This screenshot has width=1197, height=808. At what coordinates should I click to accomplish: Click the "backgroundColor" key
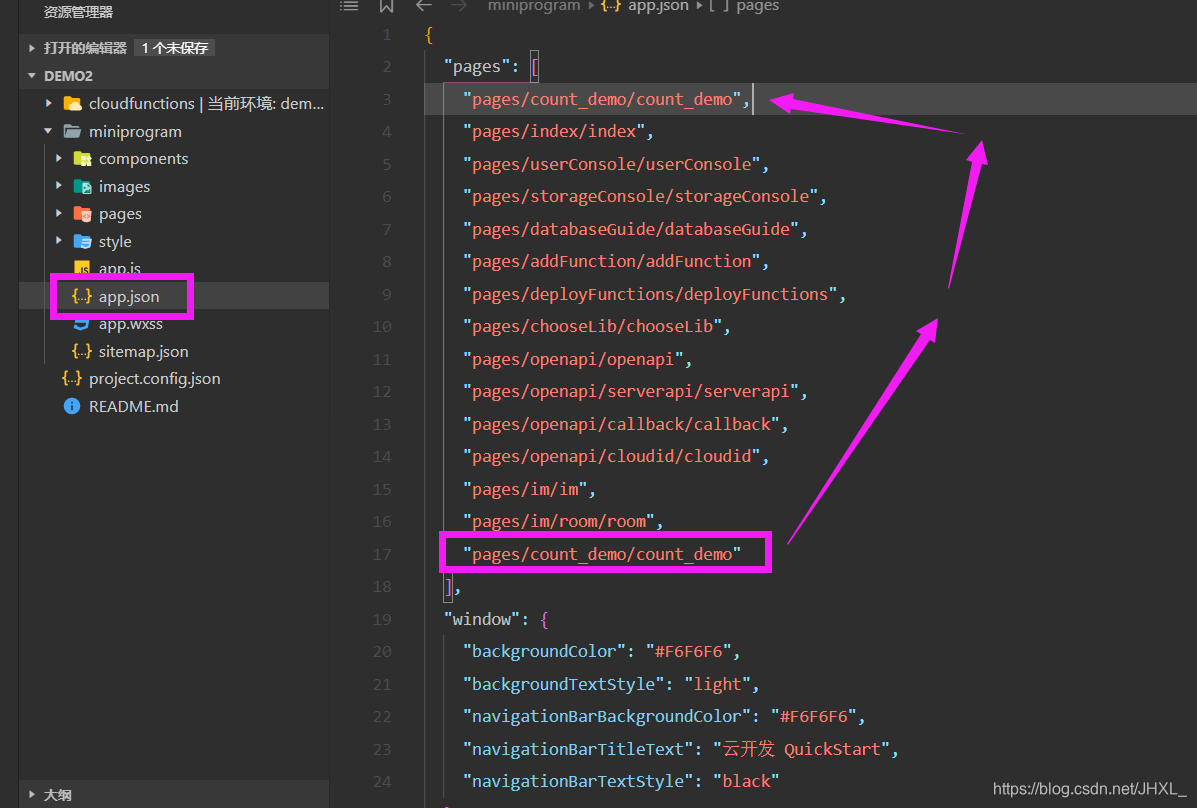[x=544, y=651]
